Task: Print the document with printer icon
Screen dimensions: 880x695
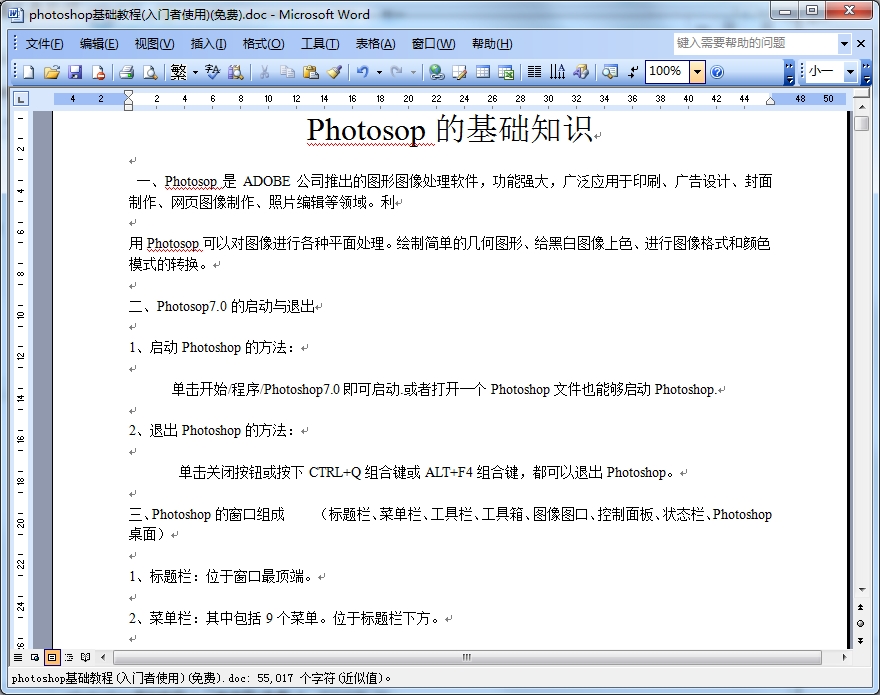Action: click(127, 72)
